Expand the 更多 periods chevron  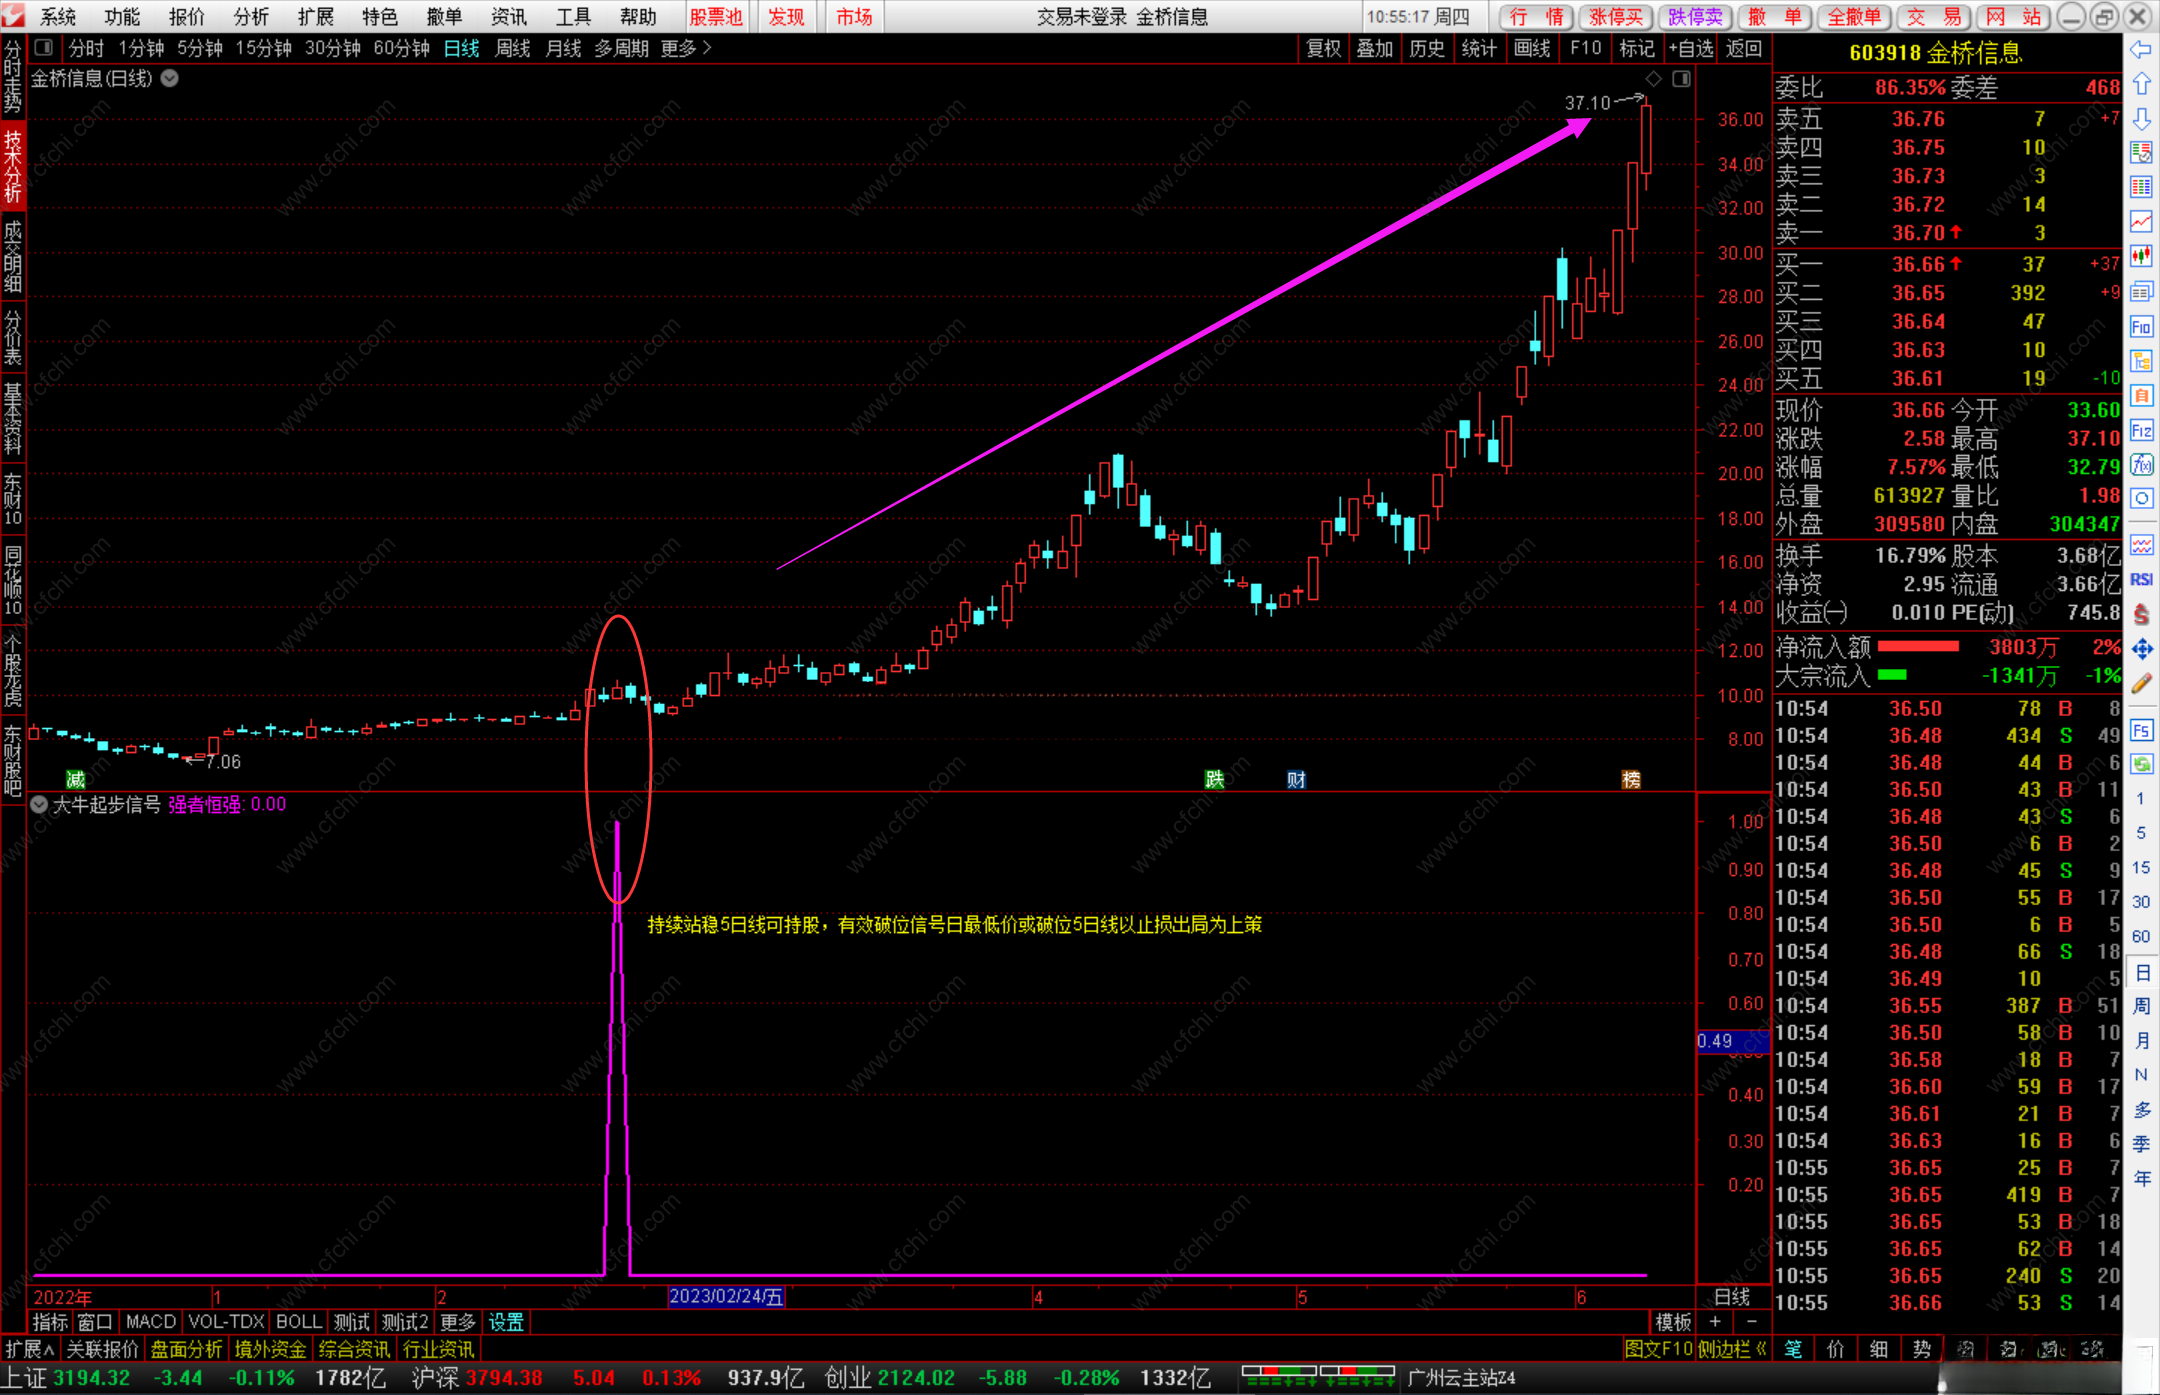point(707,48)
